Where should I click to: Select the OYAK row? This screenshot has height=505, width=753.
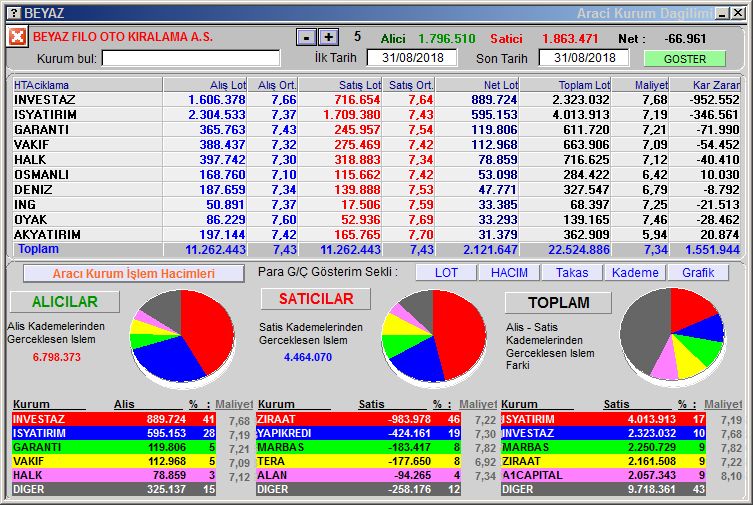pyautogui.click(x=376, y=219)
